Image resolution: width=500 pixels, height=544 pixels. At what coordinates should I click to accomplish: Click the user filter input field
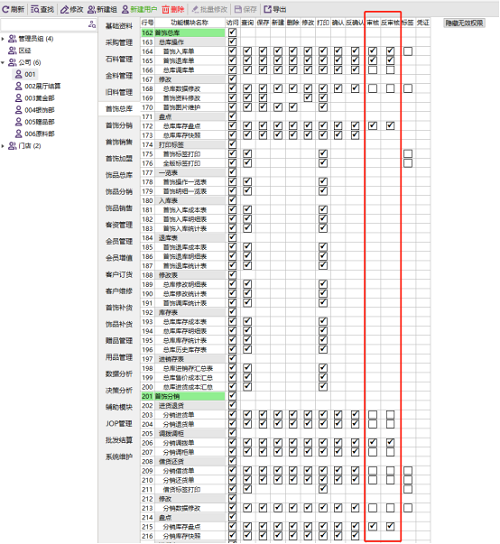(x=44, y=25)
